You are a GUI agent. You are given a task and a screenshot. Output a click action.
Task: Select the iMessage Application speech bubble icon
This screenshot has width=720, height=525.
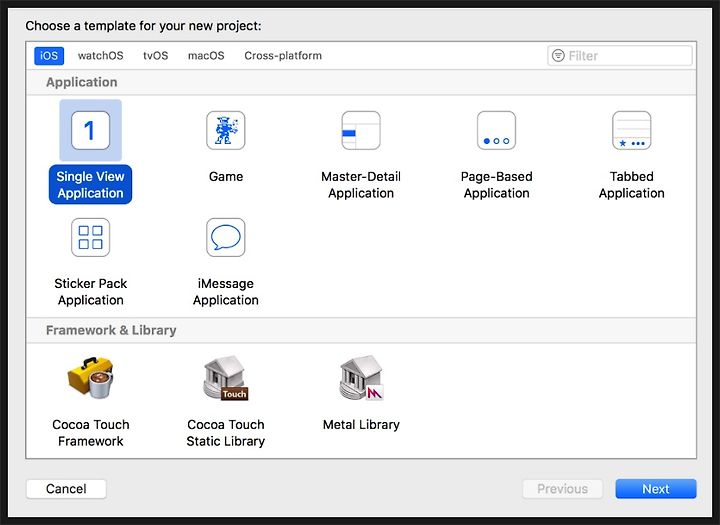tap(225, 237)
